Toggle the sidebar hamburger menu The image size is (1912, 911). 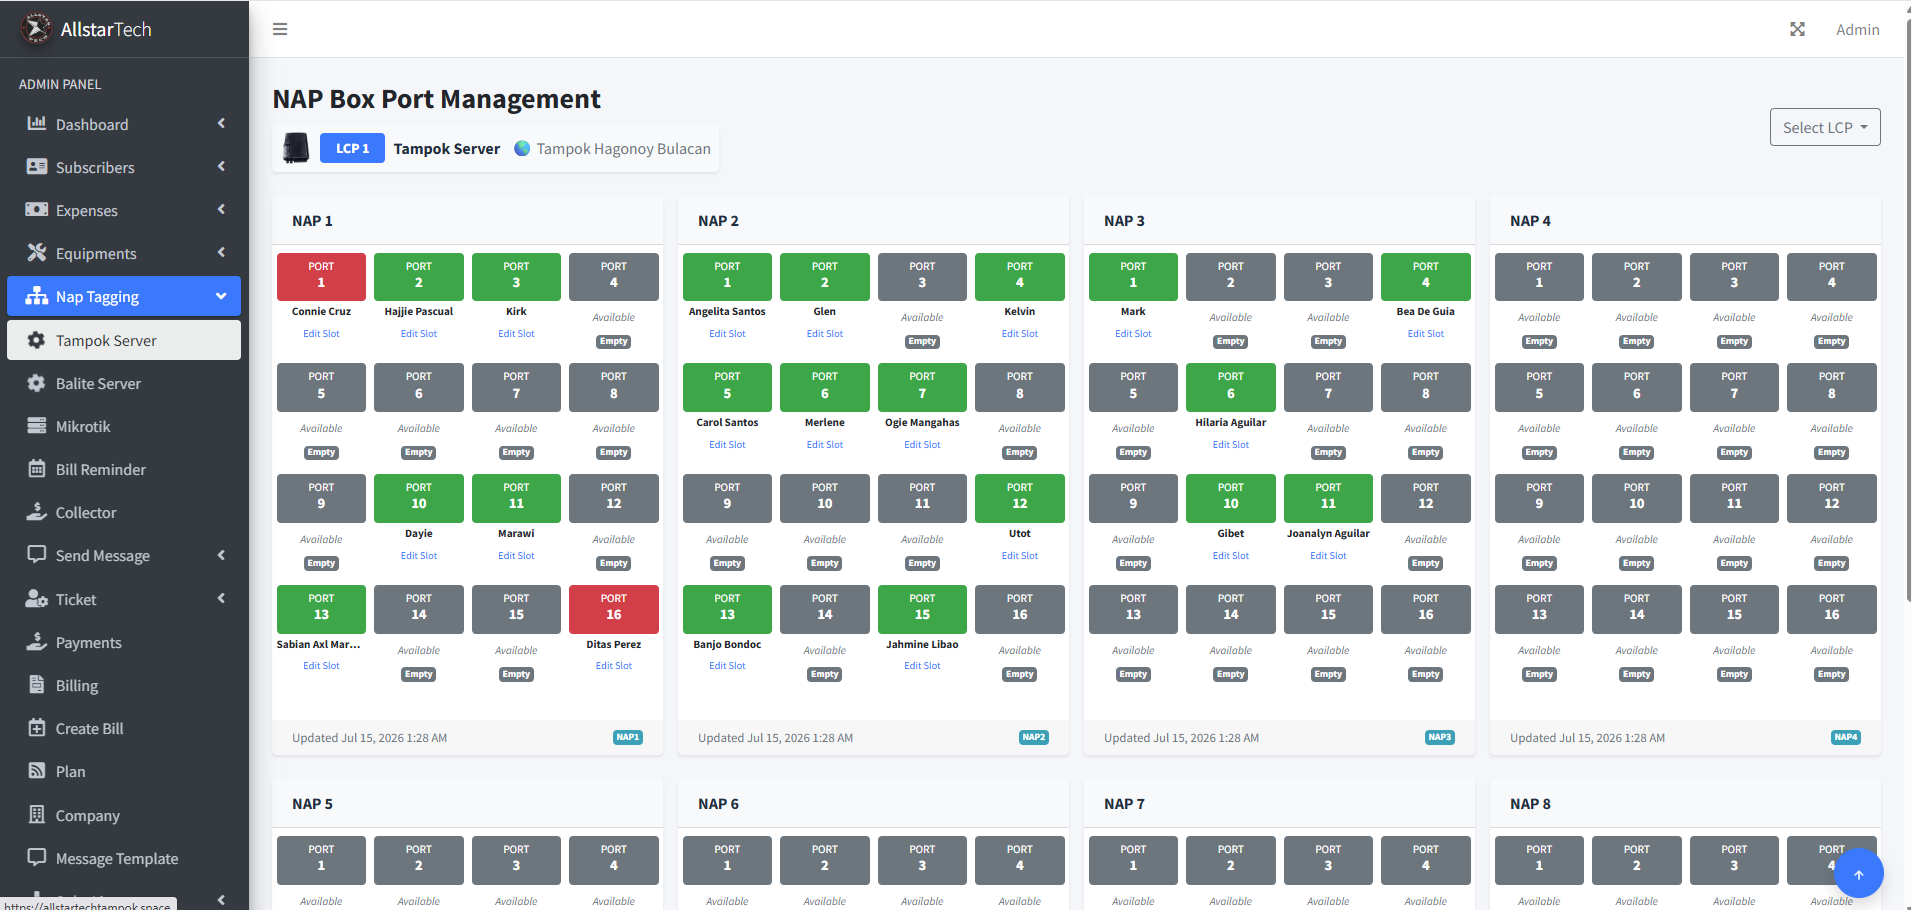coord(280,29)
